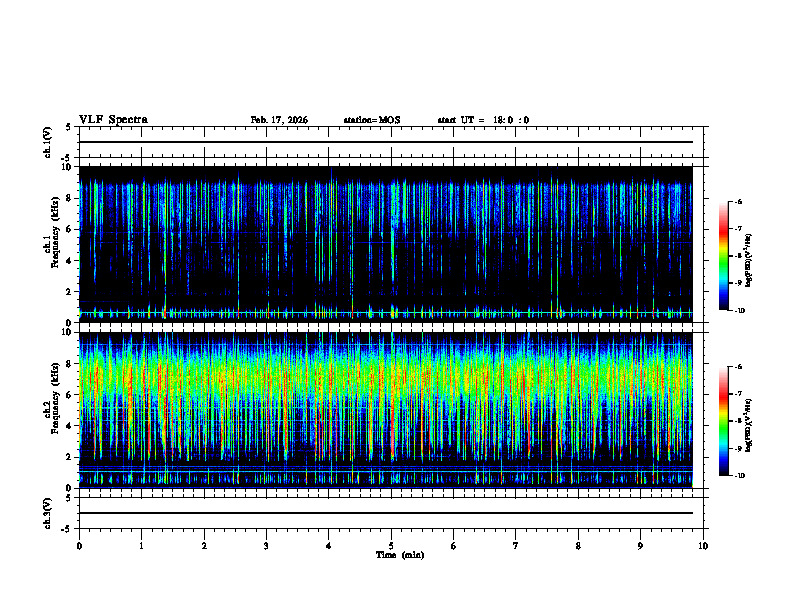Viewport: 792px width, 612px height.
Task: Click the "ch.3(V)" axis label
Action: 47,513
